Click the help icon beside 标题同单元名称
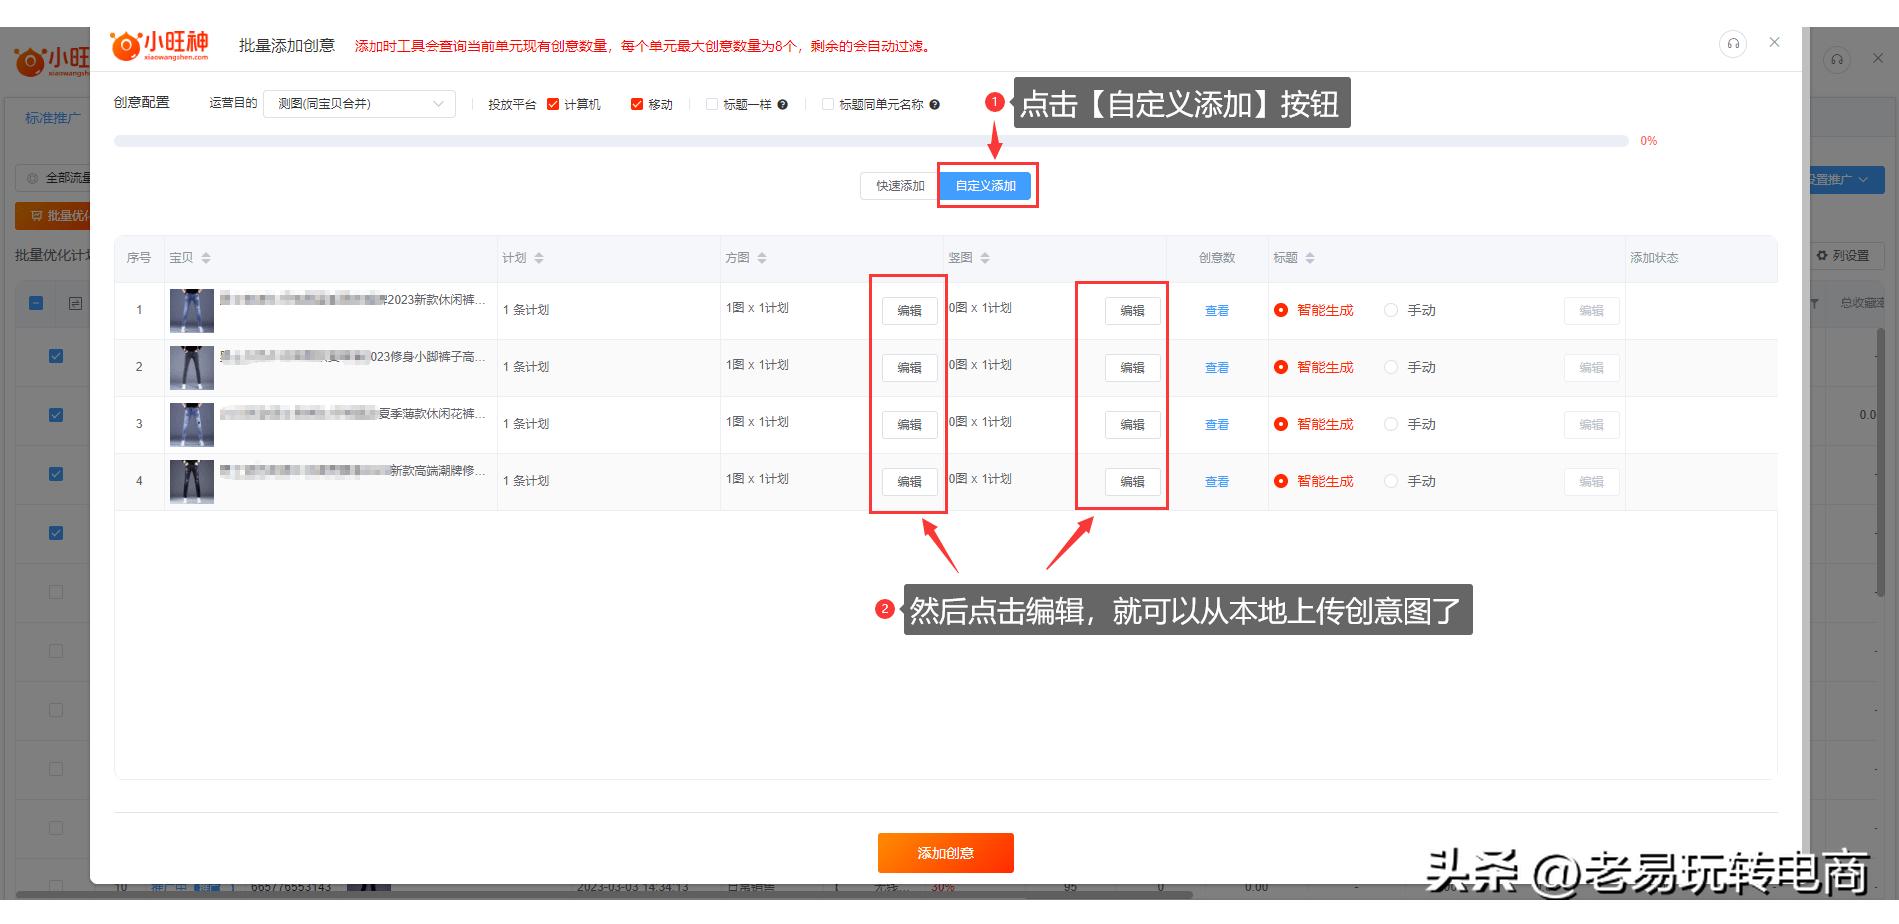Screen dimensions: 1899x924 tap(935, 104)
